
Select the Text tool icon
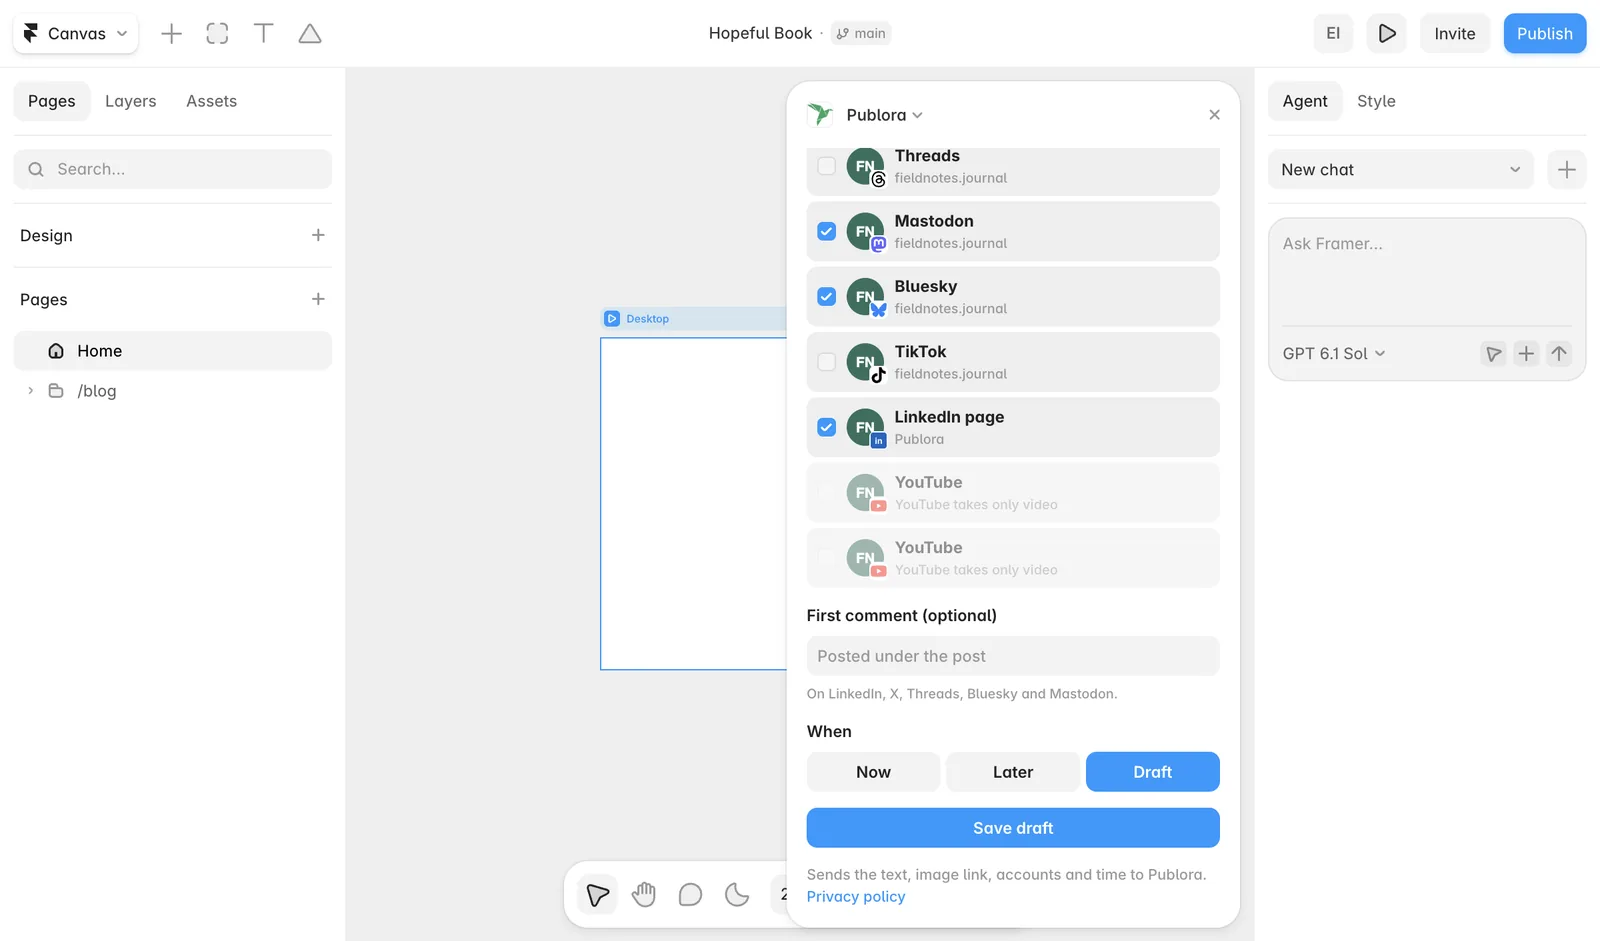coord(264,33)
